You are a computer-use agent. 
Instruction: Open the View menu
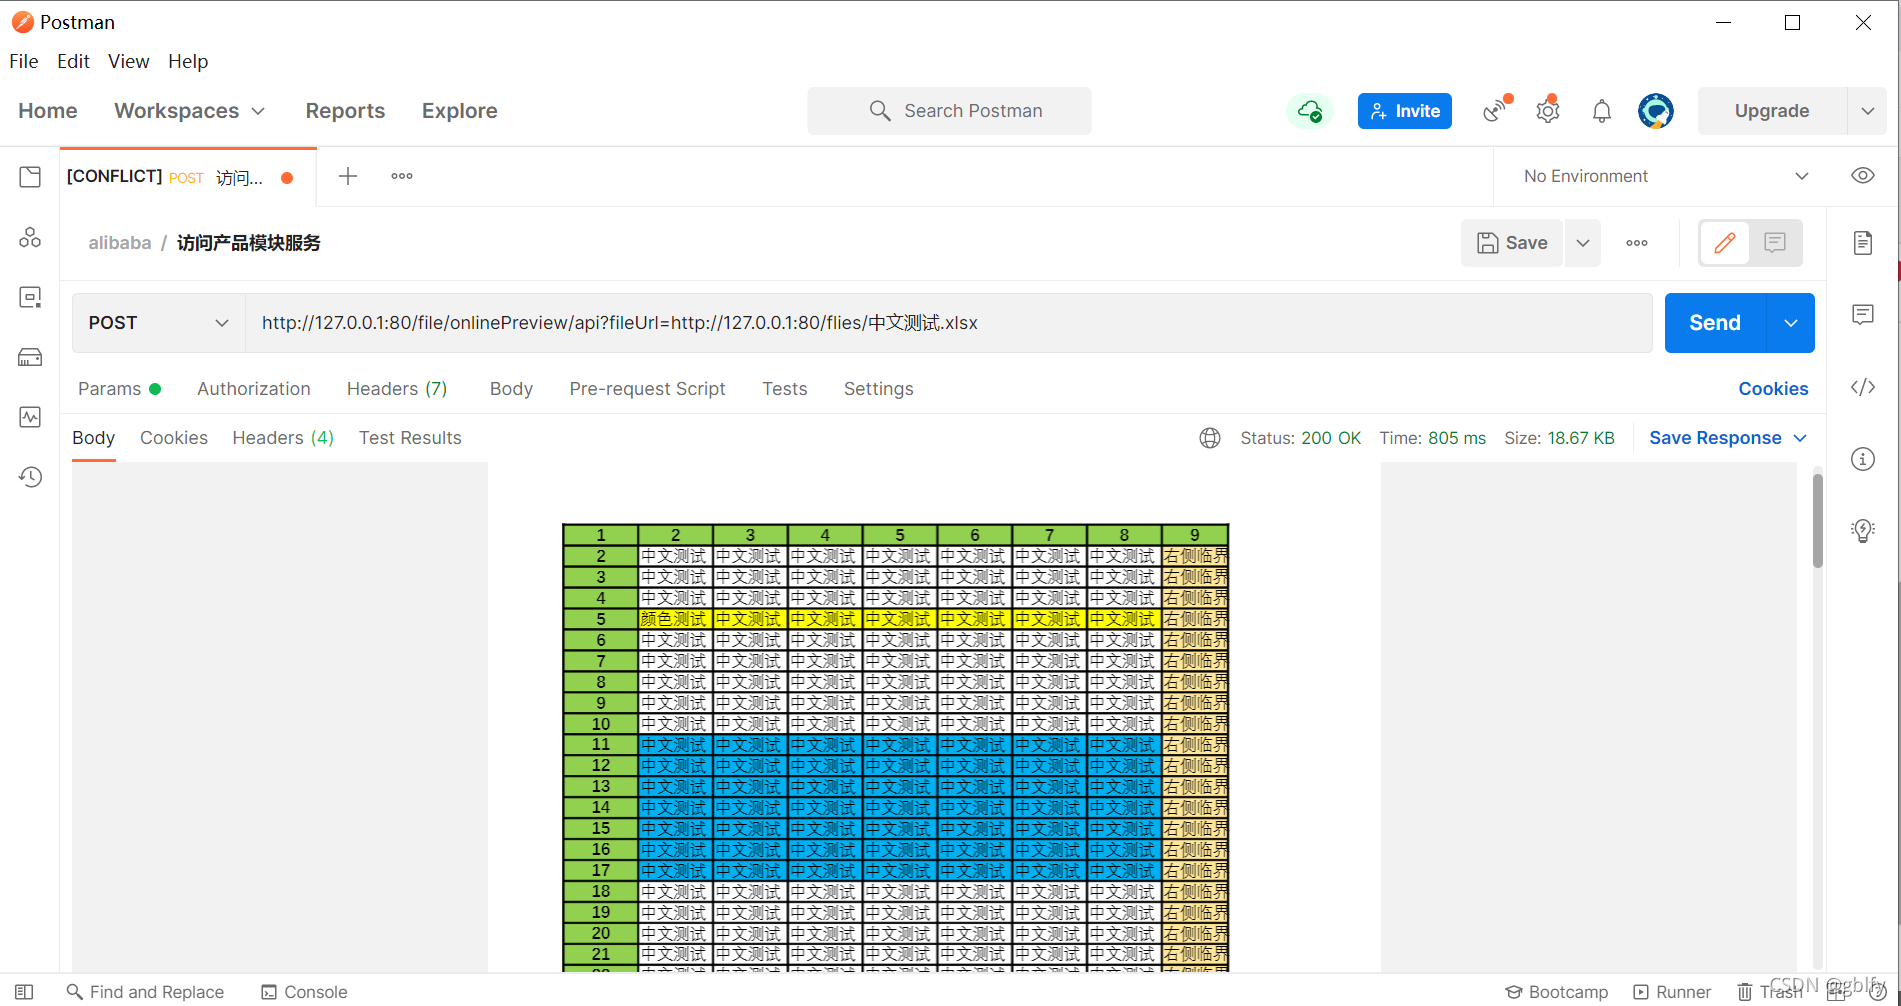click(x=129, y=61)
